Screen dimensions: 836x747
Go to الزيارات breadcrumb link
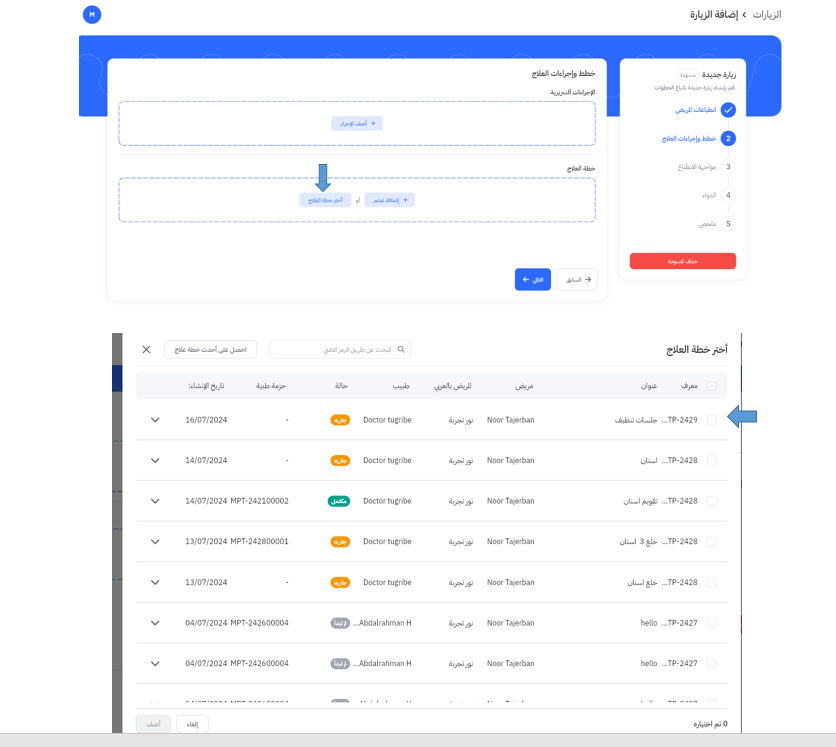click(766, 15)
